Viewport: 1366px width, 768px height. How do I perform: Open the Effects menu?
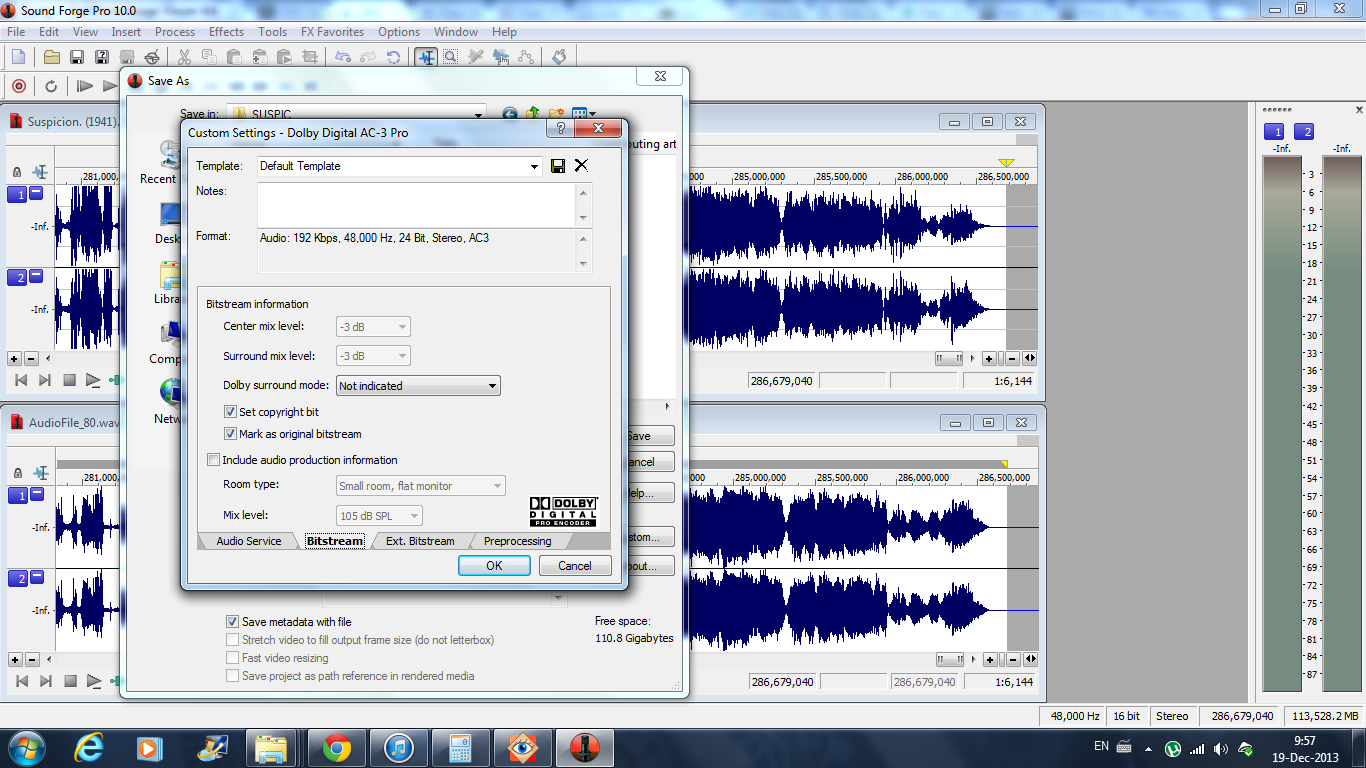click(x=226, y=32)
